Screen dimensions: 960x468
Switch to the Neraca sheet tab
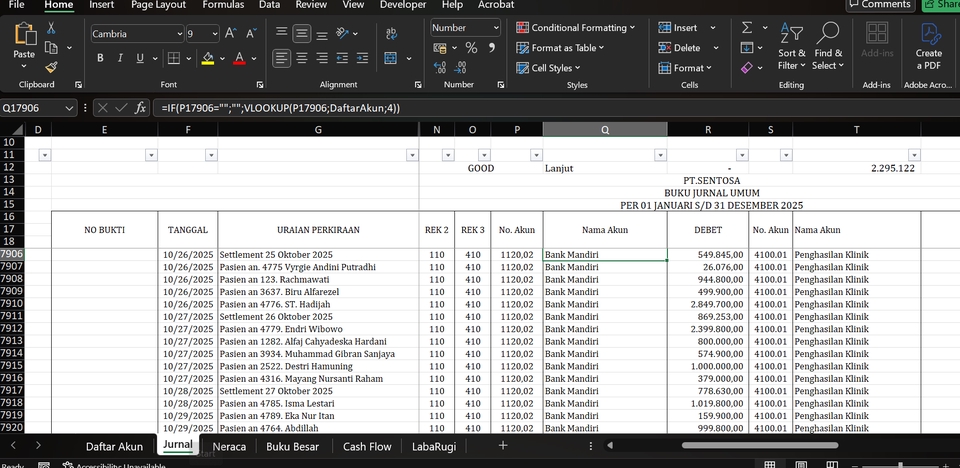coord(229,446)
